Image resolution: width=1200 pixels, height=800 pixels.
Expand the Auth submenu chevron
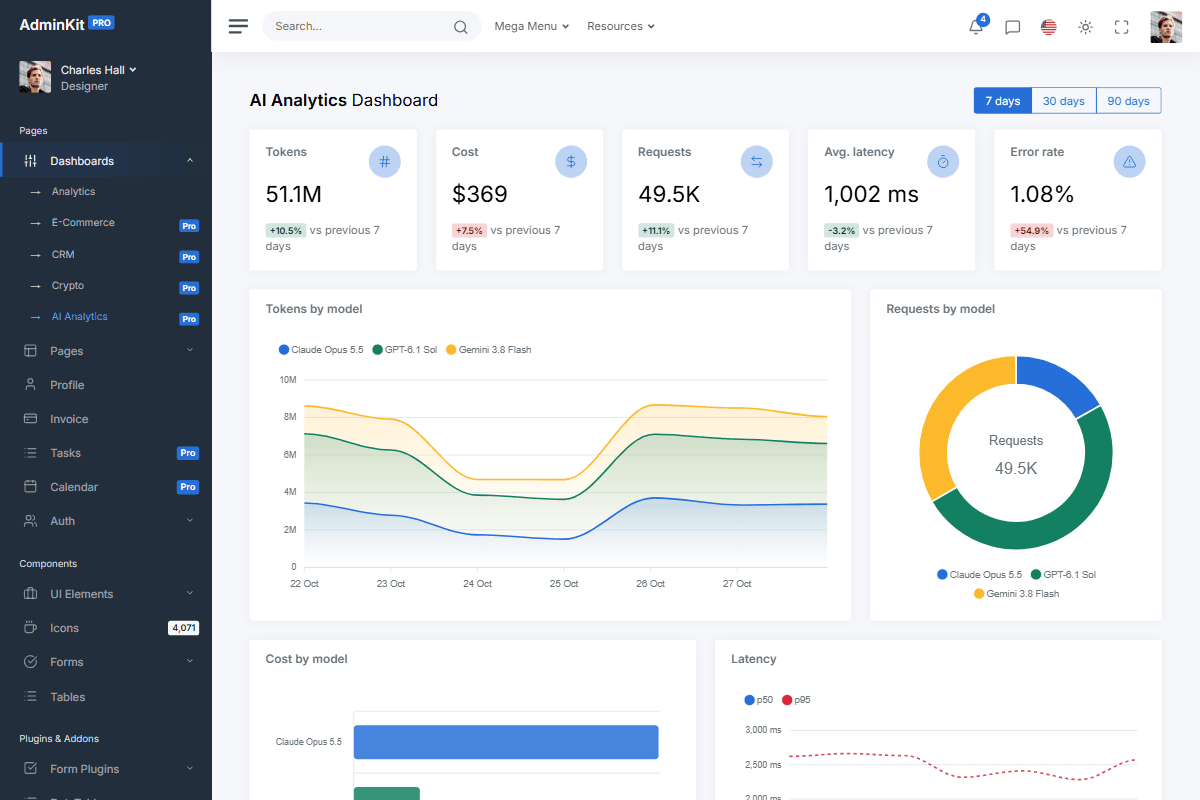[190, 520]
